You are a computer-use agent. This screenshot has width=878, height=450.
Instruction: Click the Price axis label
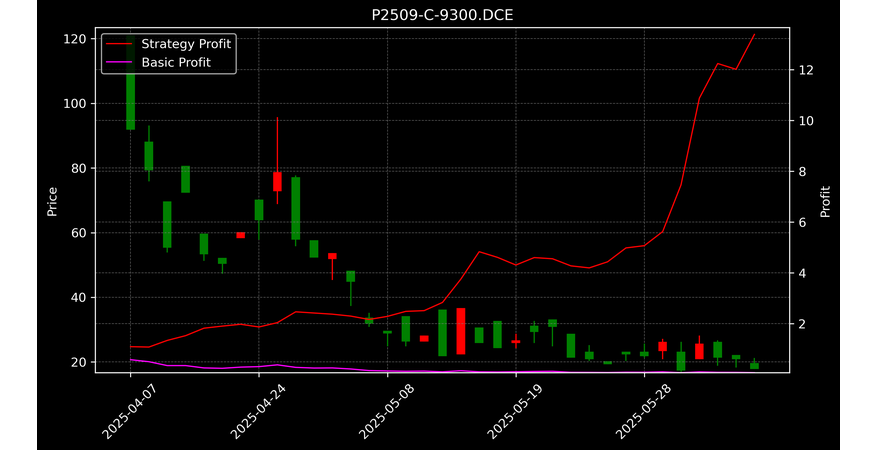[52, 201]
